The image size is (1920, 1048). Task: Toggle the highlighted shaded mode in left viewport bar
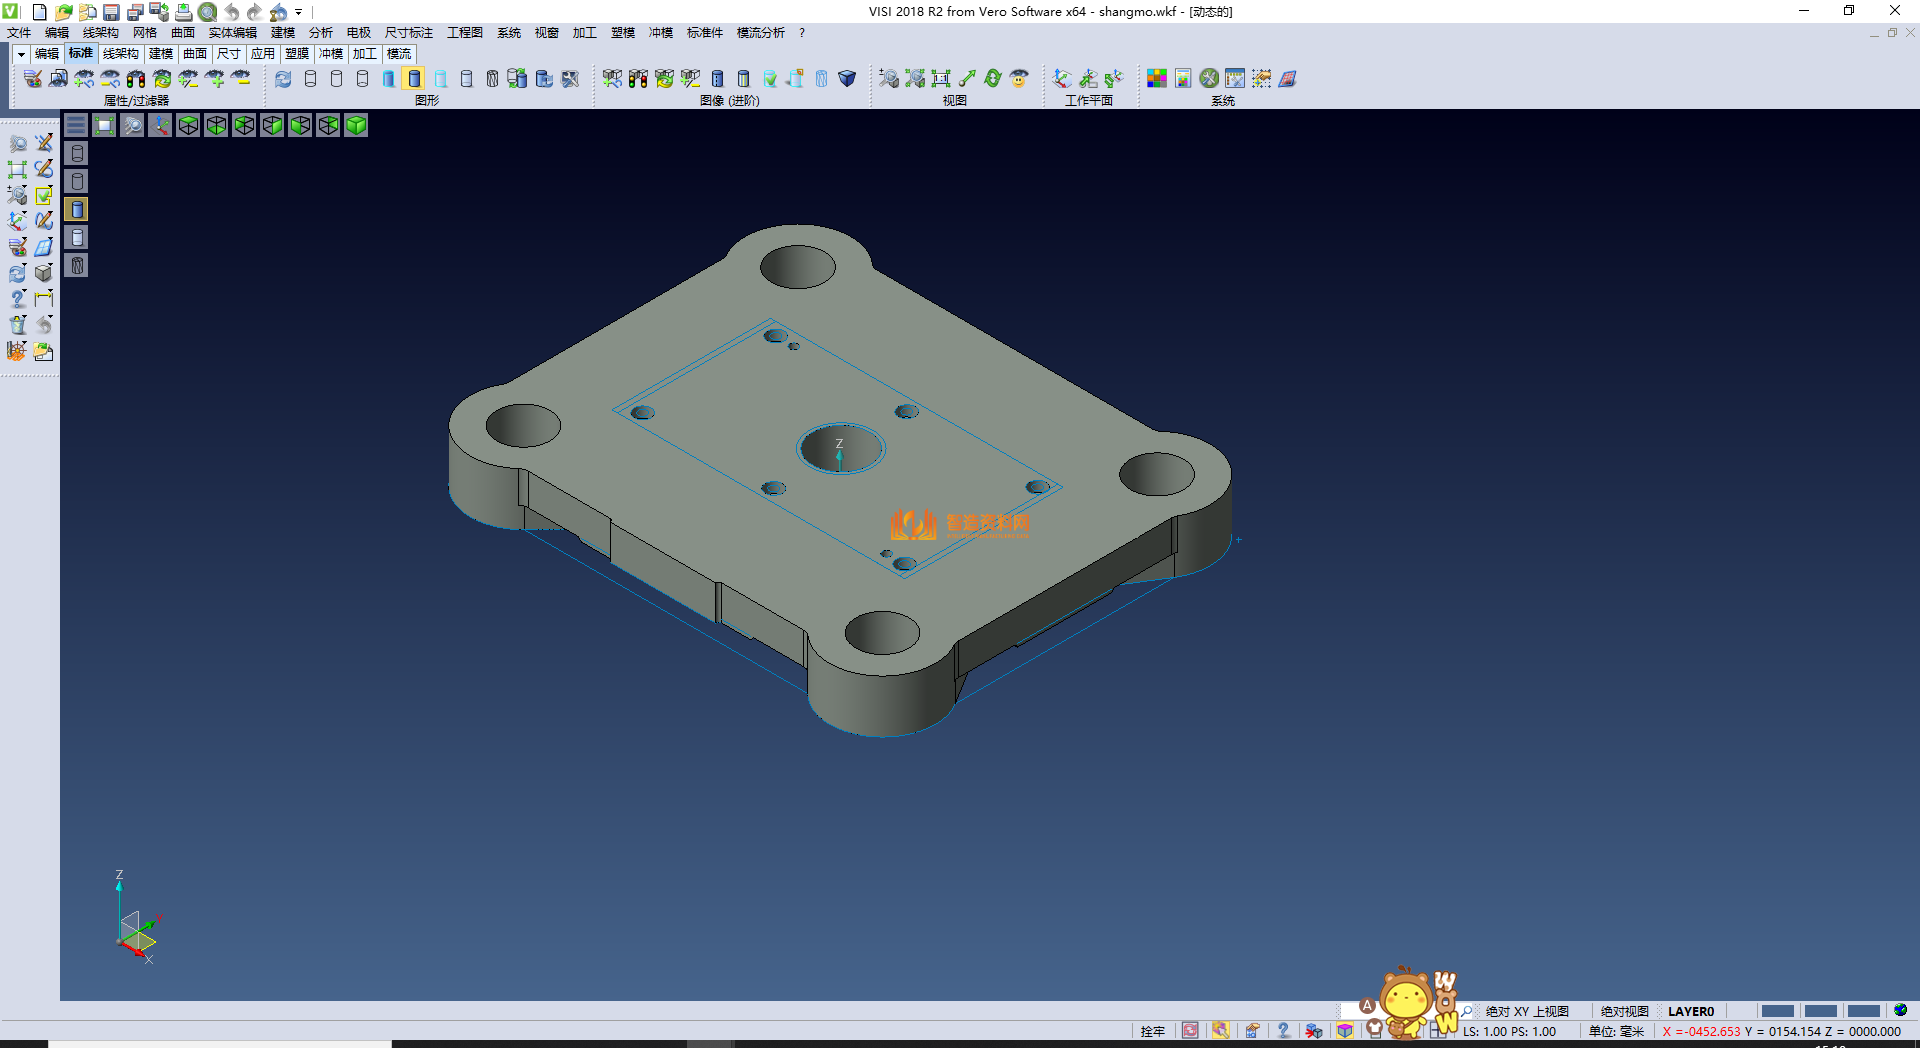tap(77, 209)
